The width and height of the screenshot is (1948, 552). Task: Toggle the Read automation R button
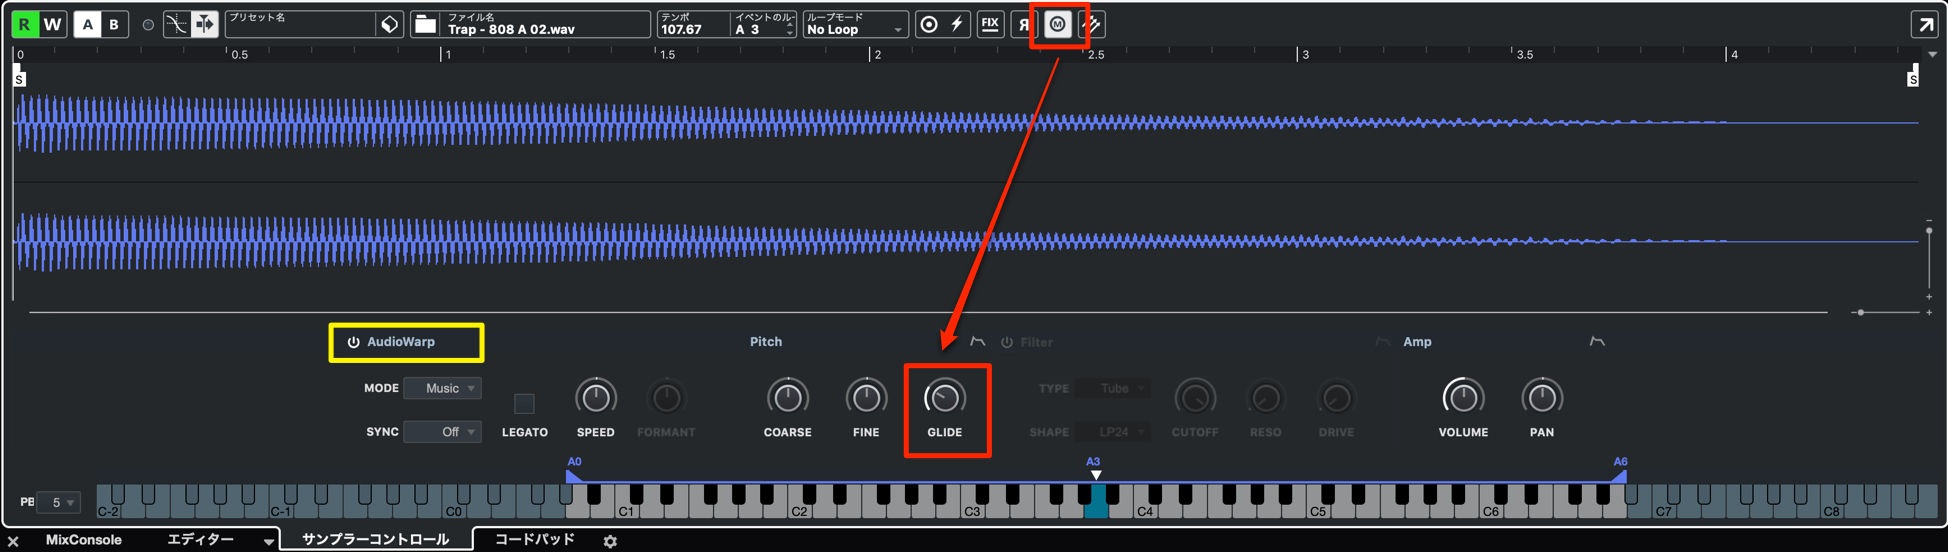point(24,24)
